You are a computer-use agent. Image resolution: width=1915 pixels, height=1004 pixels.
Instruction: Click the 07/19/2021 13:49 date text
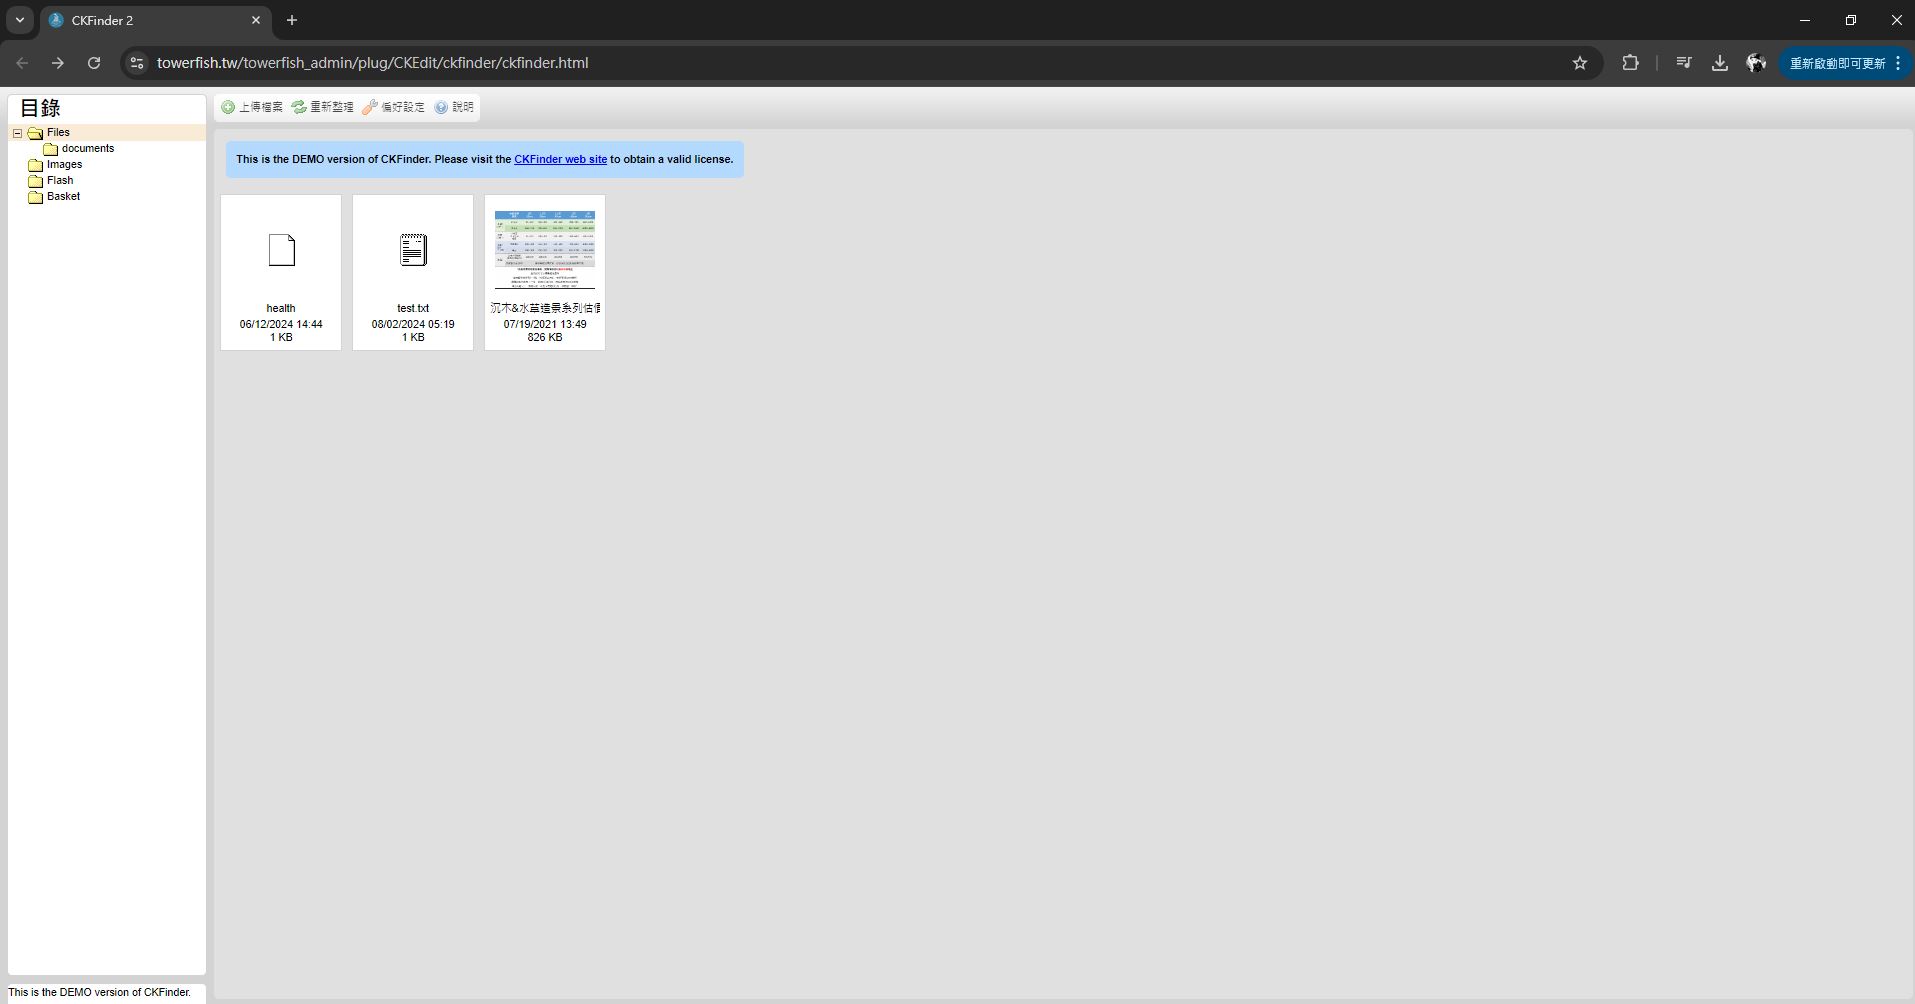click(545, 324)
